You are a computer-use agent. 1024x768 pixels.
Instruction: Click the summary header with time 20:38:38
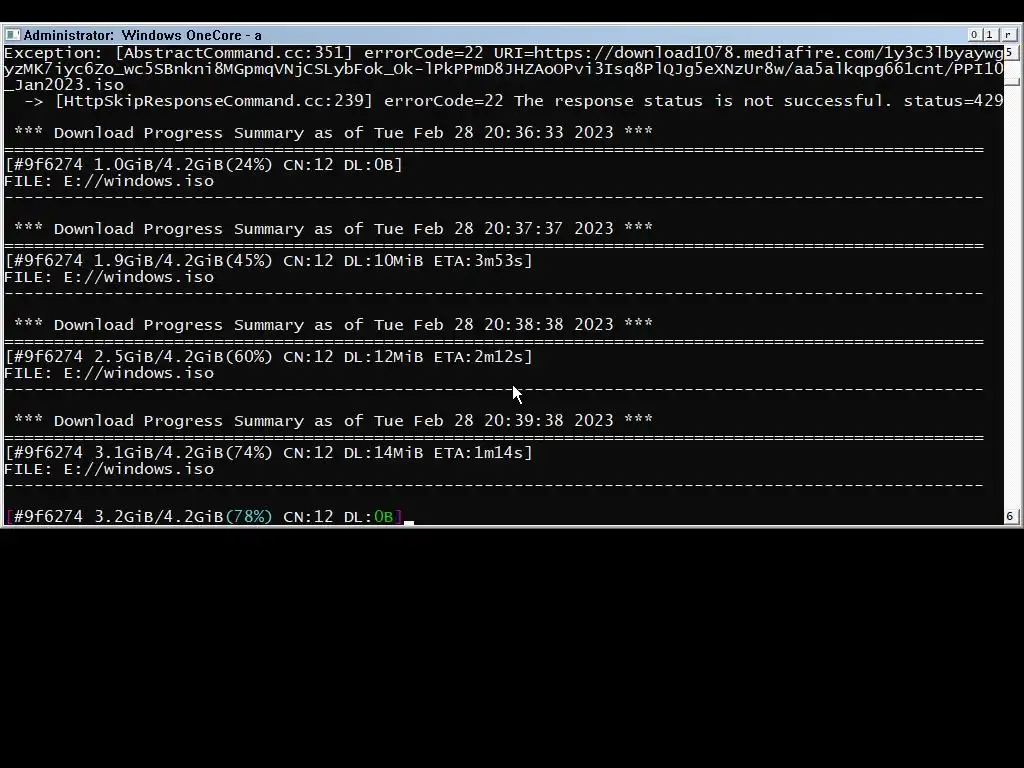pos(333,325)
